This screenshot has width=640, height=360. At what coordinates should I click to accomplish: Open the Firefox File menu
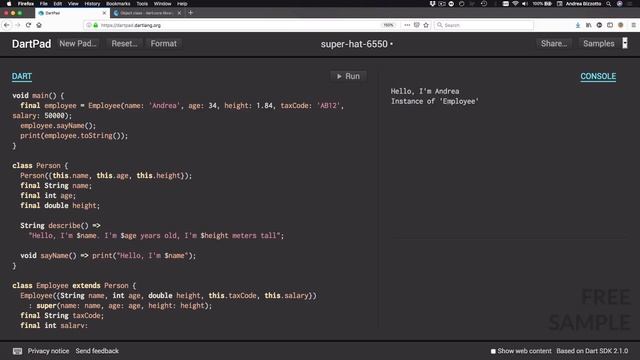pyautogui.click(x=44, y=4)
